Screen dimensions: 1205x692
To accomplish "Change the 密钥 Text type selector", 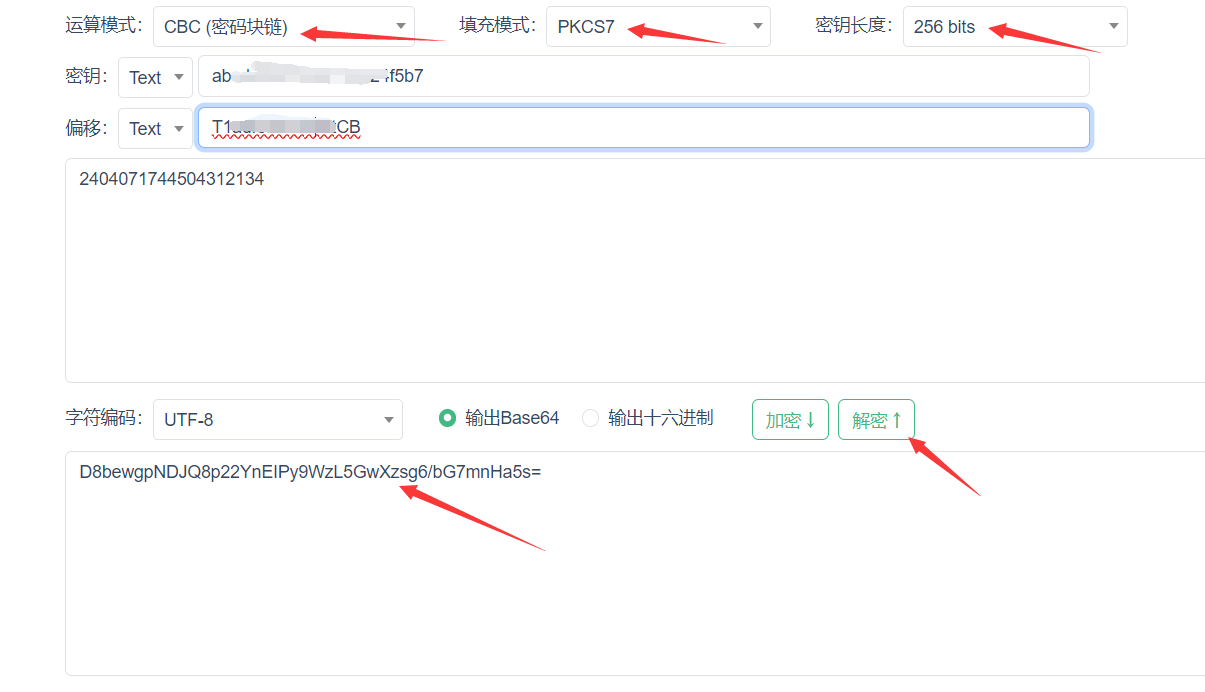I will coord(155,77).
